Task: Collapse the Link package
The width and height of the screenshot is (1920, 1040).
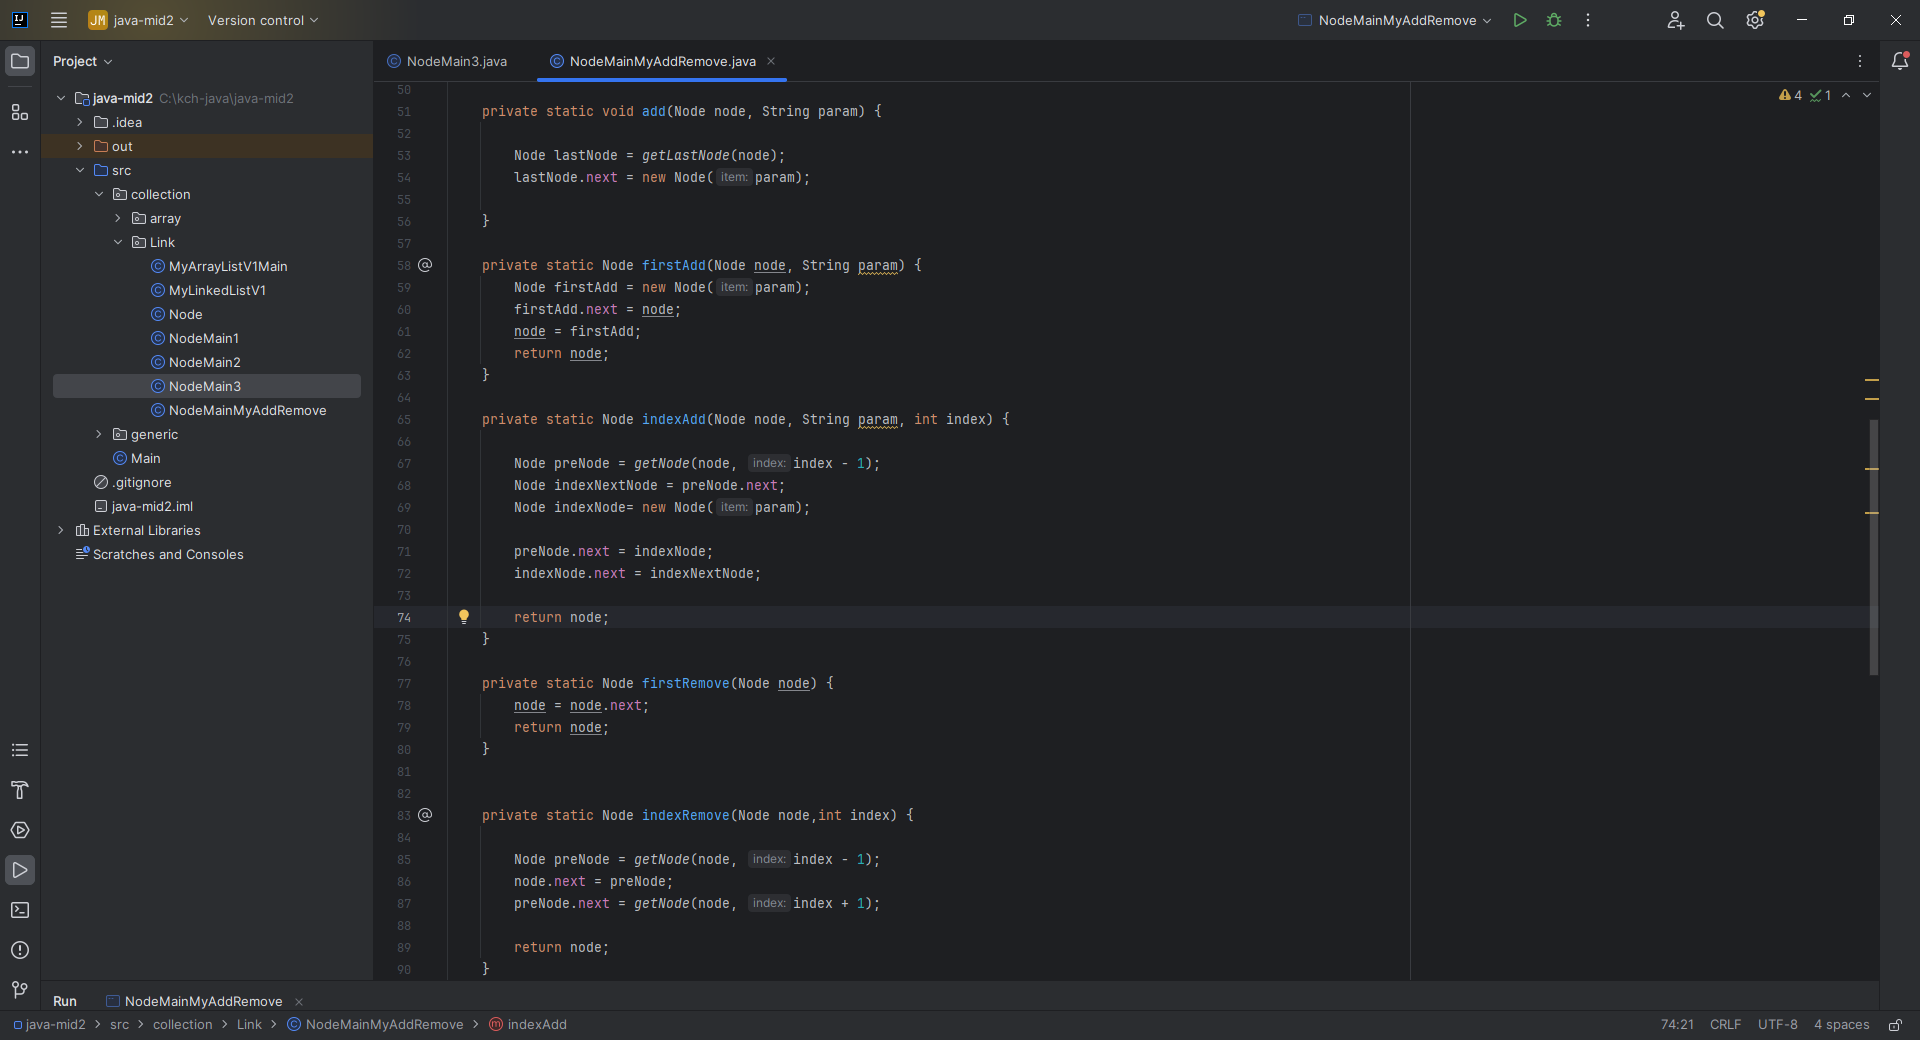Action: tap(118, 242)
